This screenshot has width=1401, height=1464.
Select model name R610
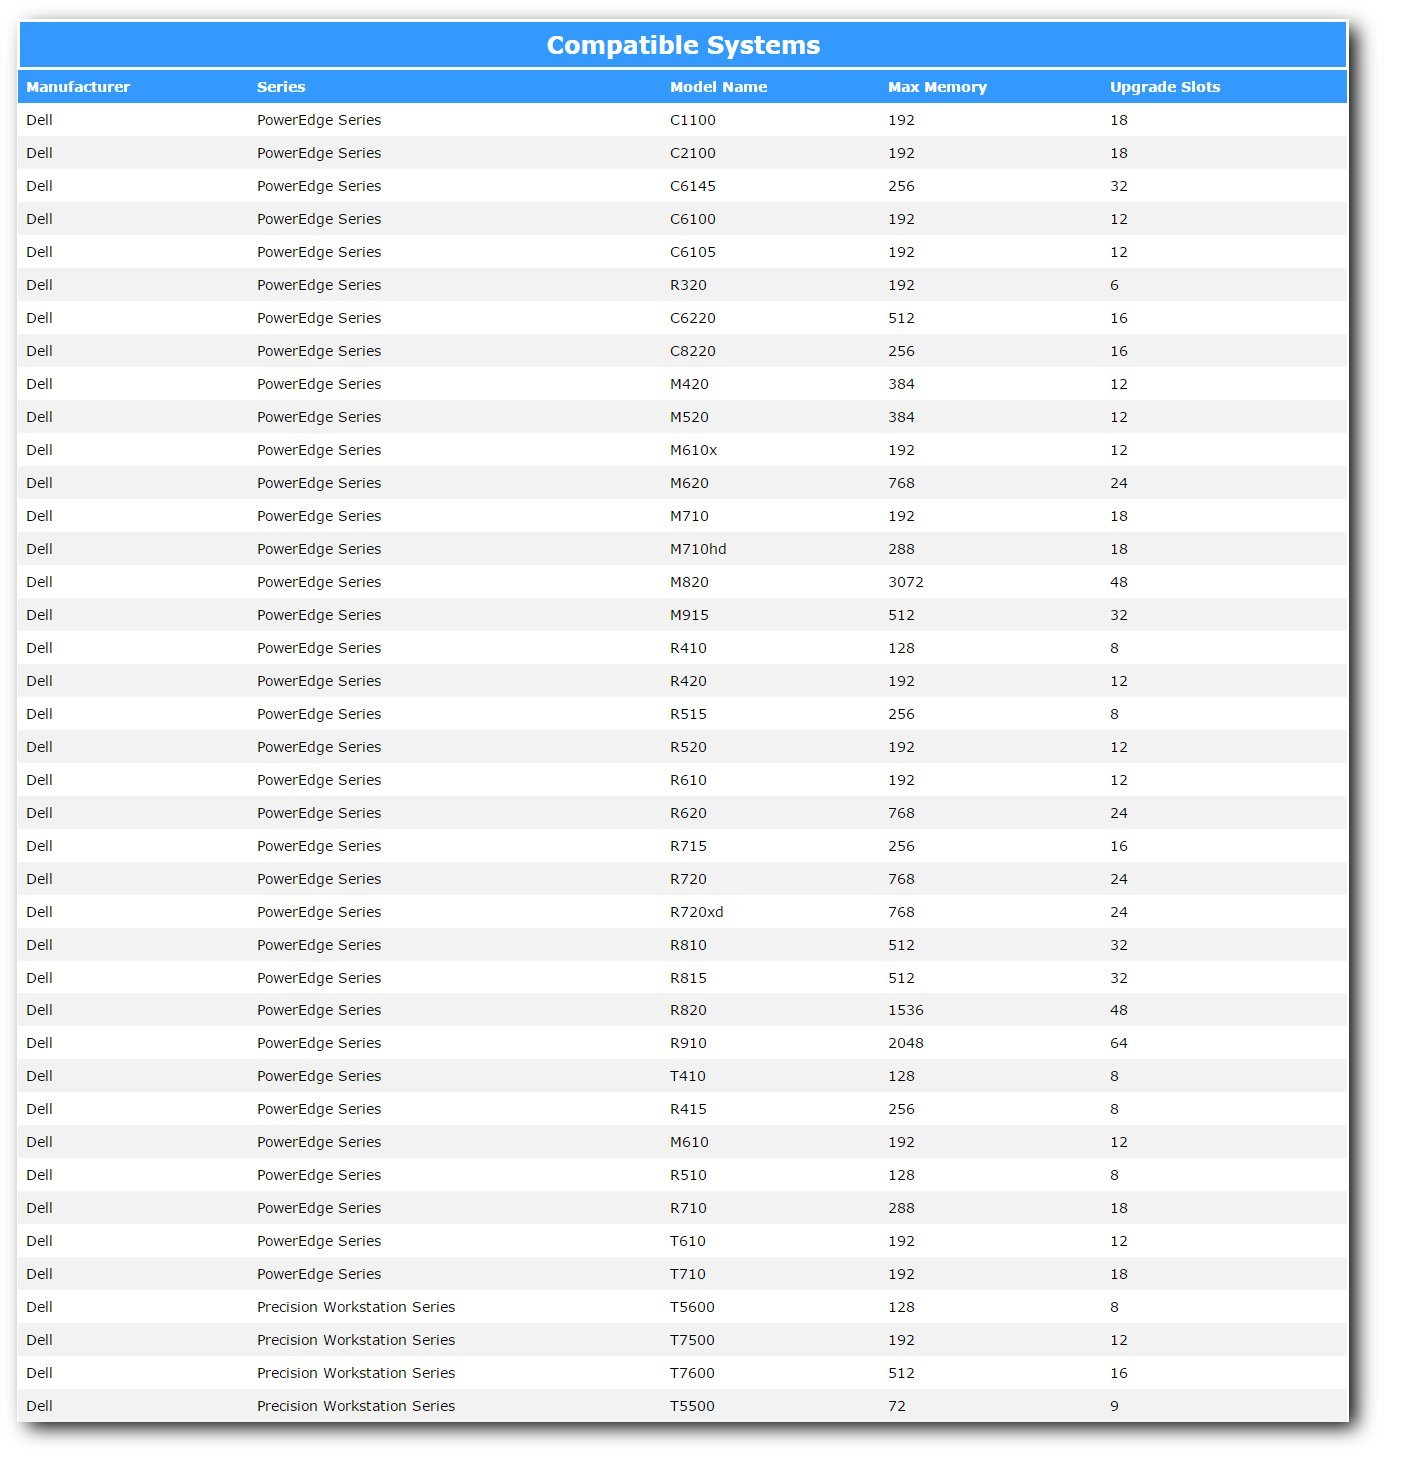coord(688,780)
